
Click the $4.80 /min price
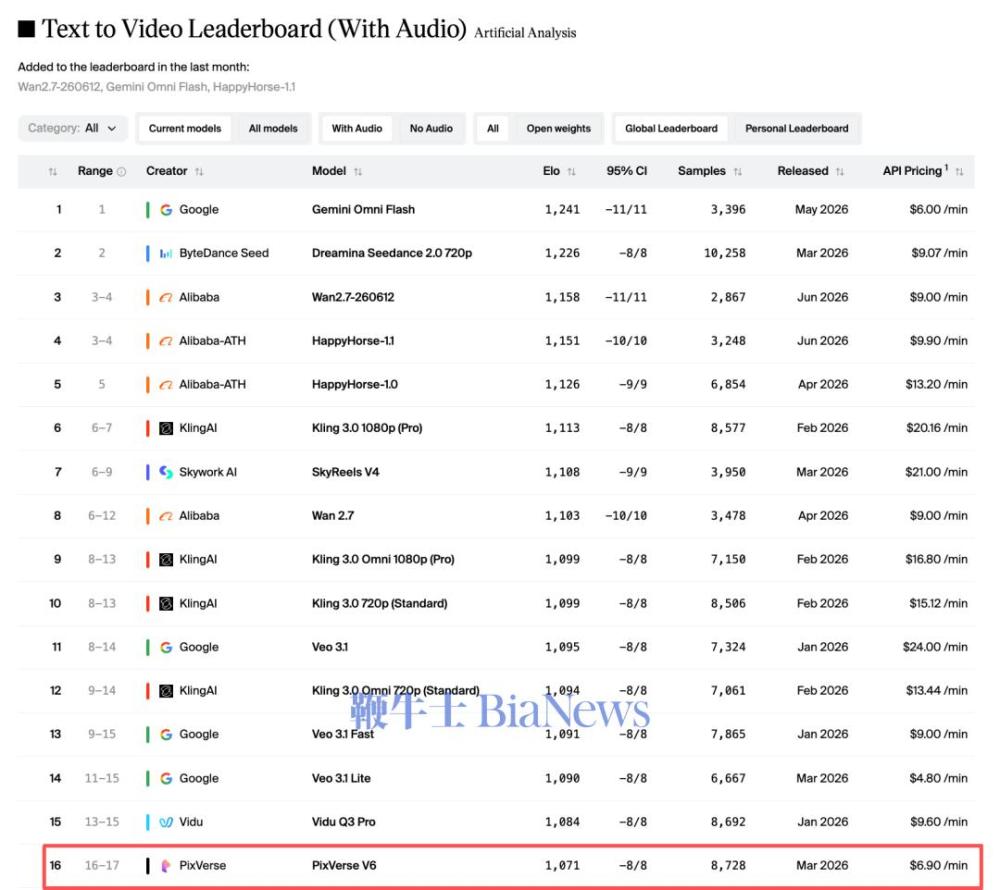pyautogui.click(x=939, y=778)
